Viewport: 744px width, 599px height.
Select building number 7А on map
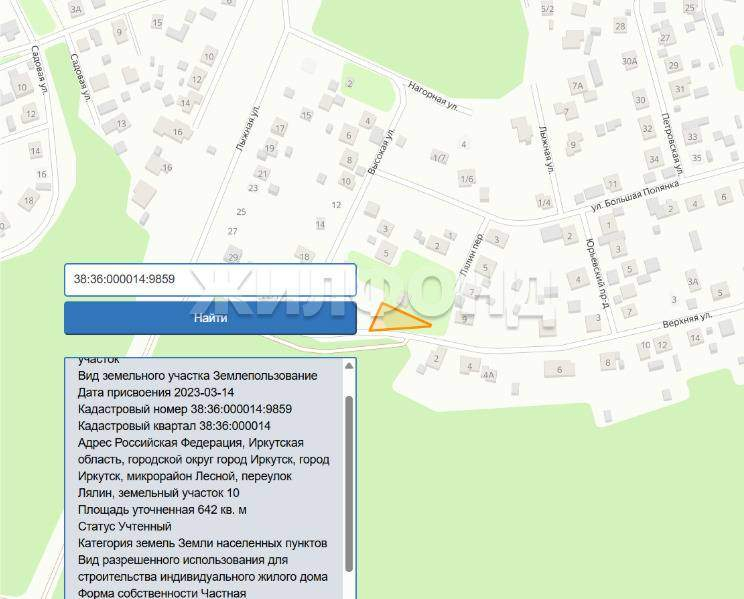(576, 86)
